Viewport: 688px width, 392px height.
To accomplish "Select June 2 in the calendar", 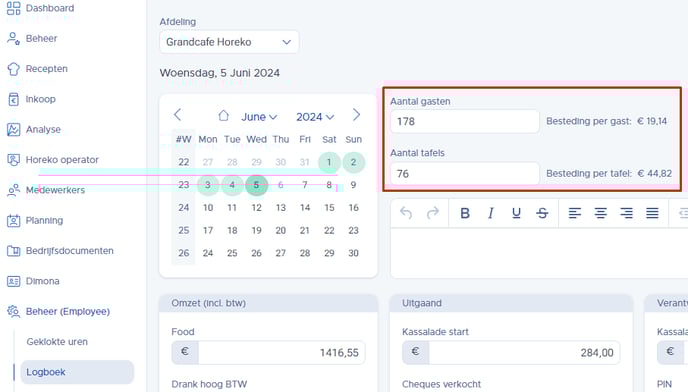I will click(353, 162).
